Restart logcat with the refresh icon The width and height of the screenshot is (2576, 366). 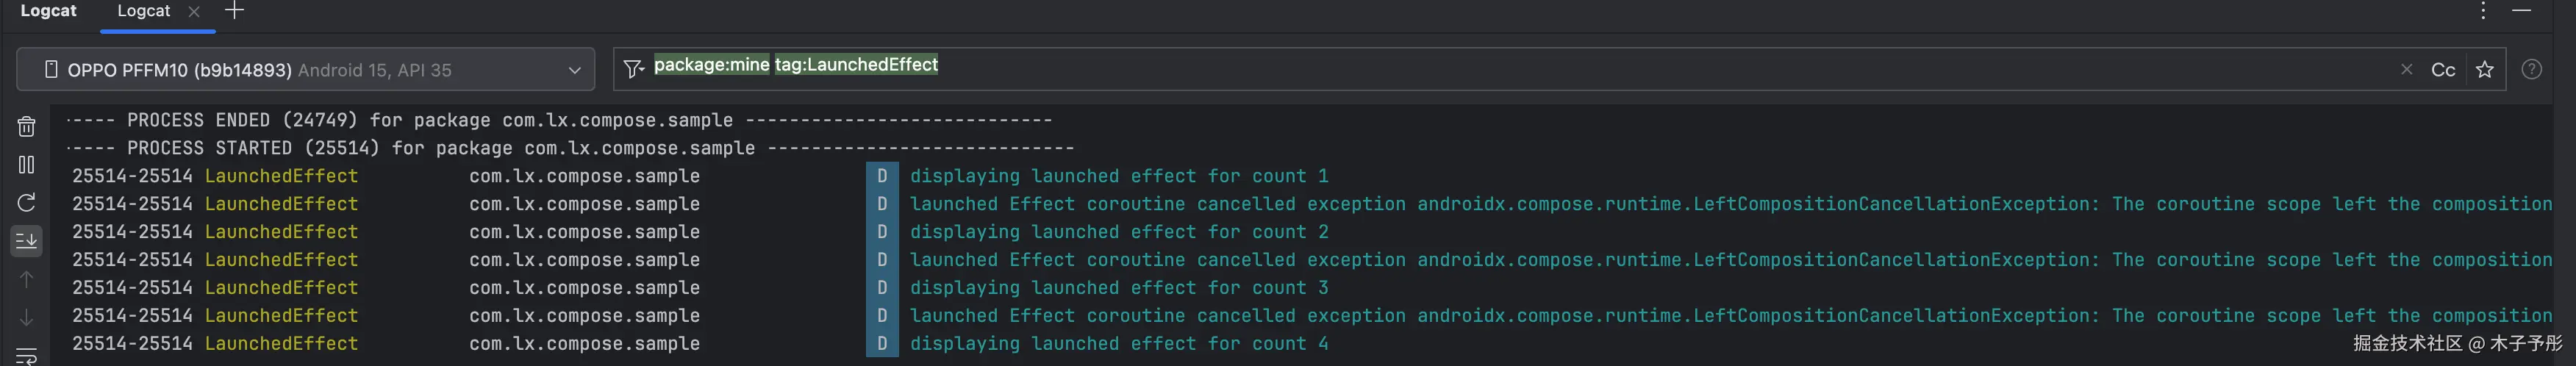point(27,203)
